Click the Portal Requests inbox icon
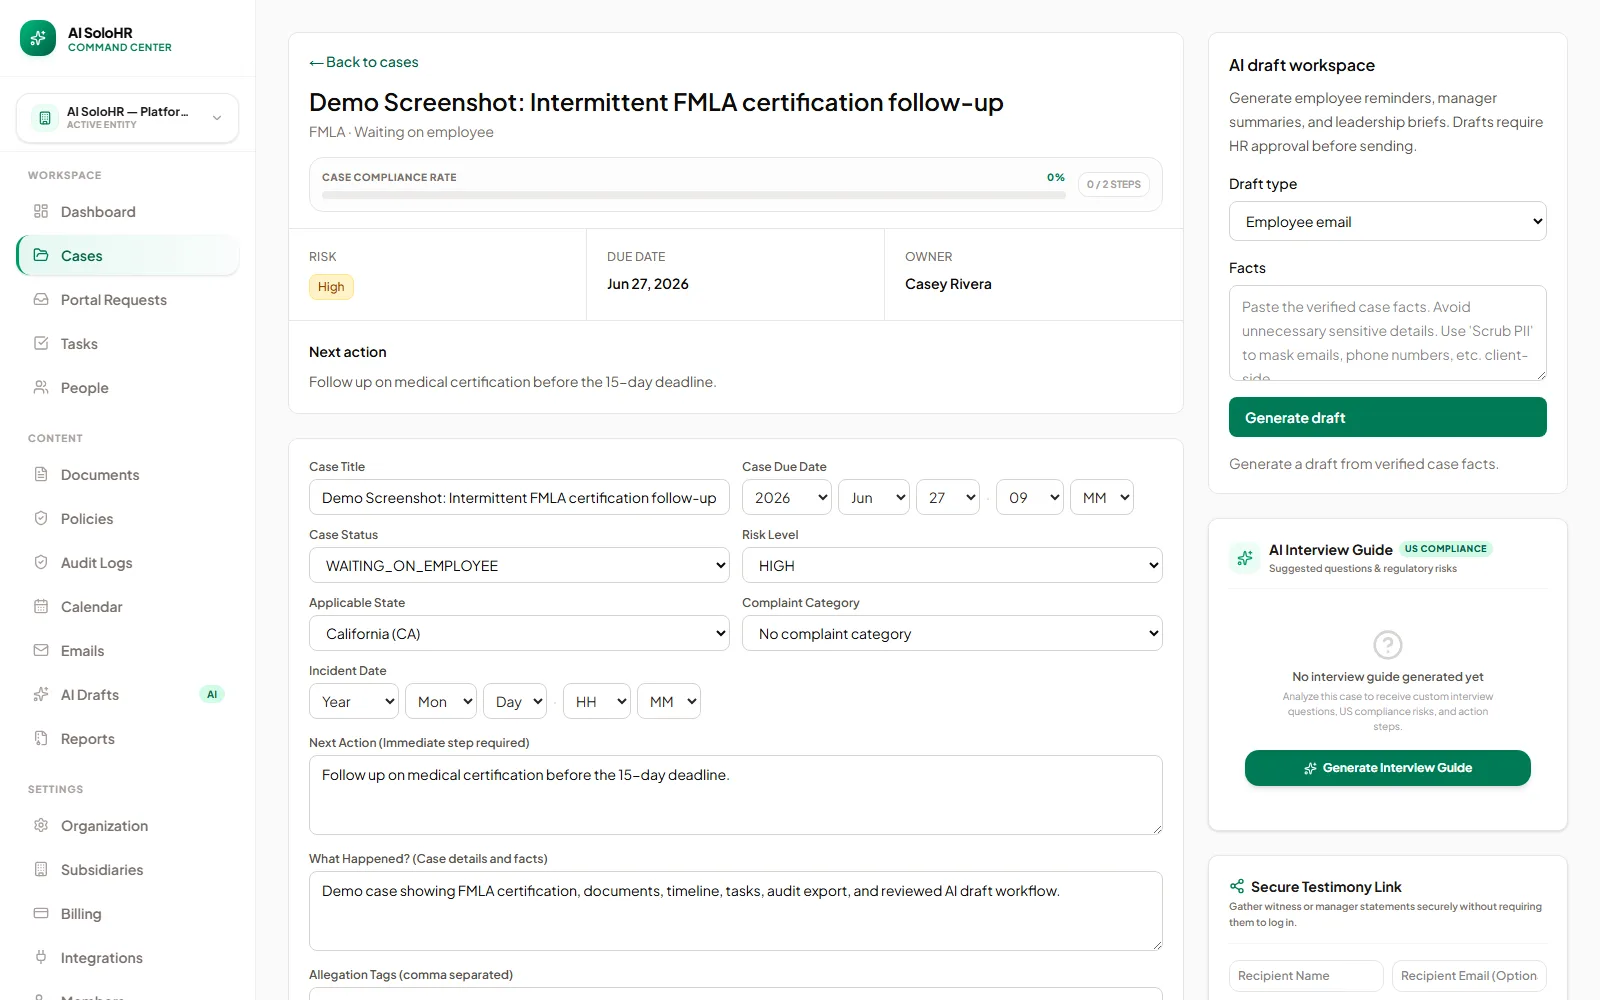Viewport: 1600px width, 1000px height. (41, 299)
